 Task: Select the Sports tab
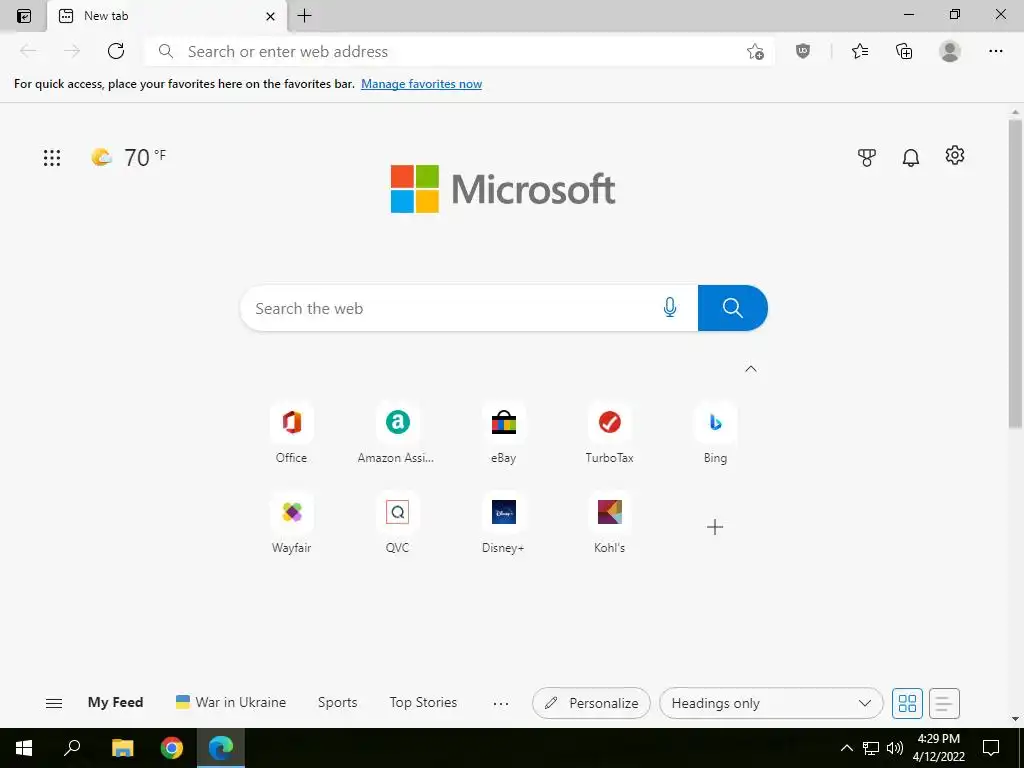coord(338,703)
